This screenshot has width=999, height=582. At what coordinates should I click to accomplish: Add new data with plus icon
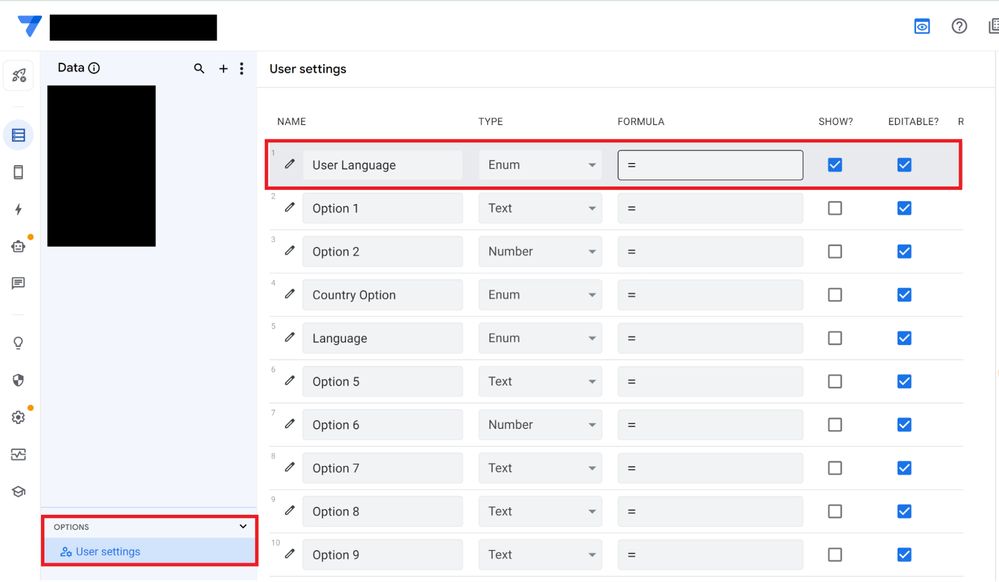[223, 68]
